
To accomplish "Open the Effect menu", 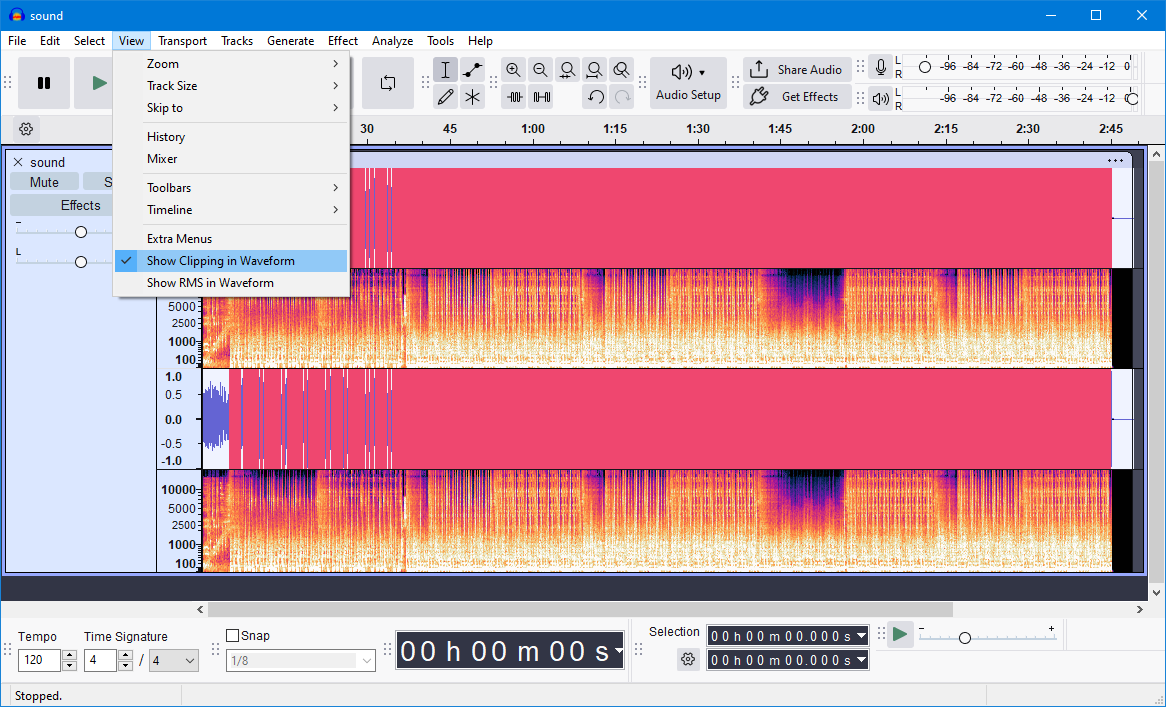I will [342, 41].
